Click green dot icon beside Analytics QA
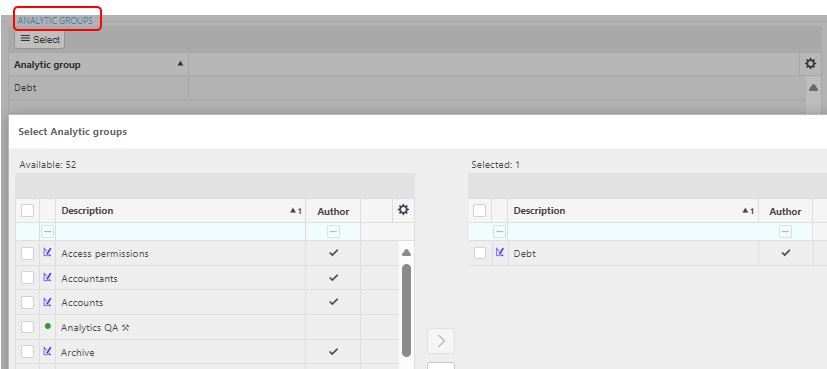 [x=47, y=327]
